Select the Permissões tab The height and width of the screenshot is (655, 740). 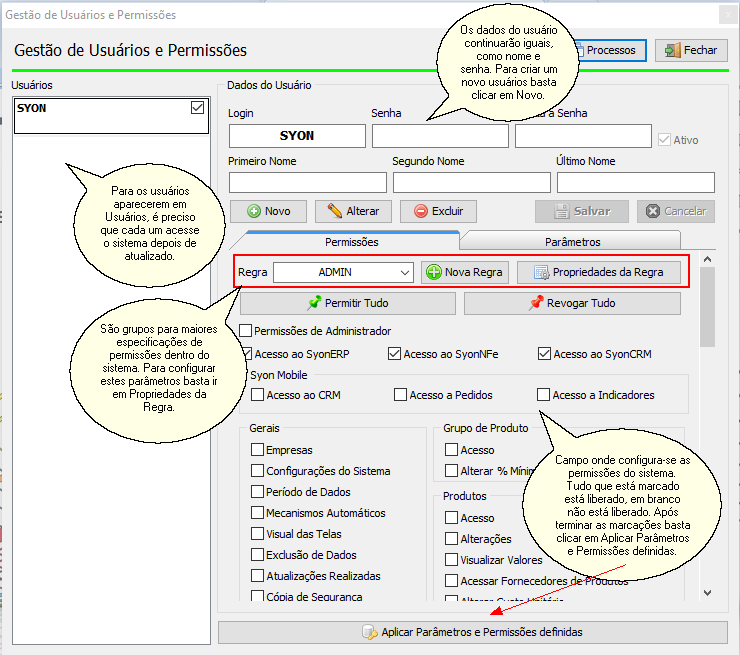point(344,242)
